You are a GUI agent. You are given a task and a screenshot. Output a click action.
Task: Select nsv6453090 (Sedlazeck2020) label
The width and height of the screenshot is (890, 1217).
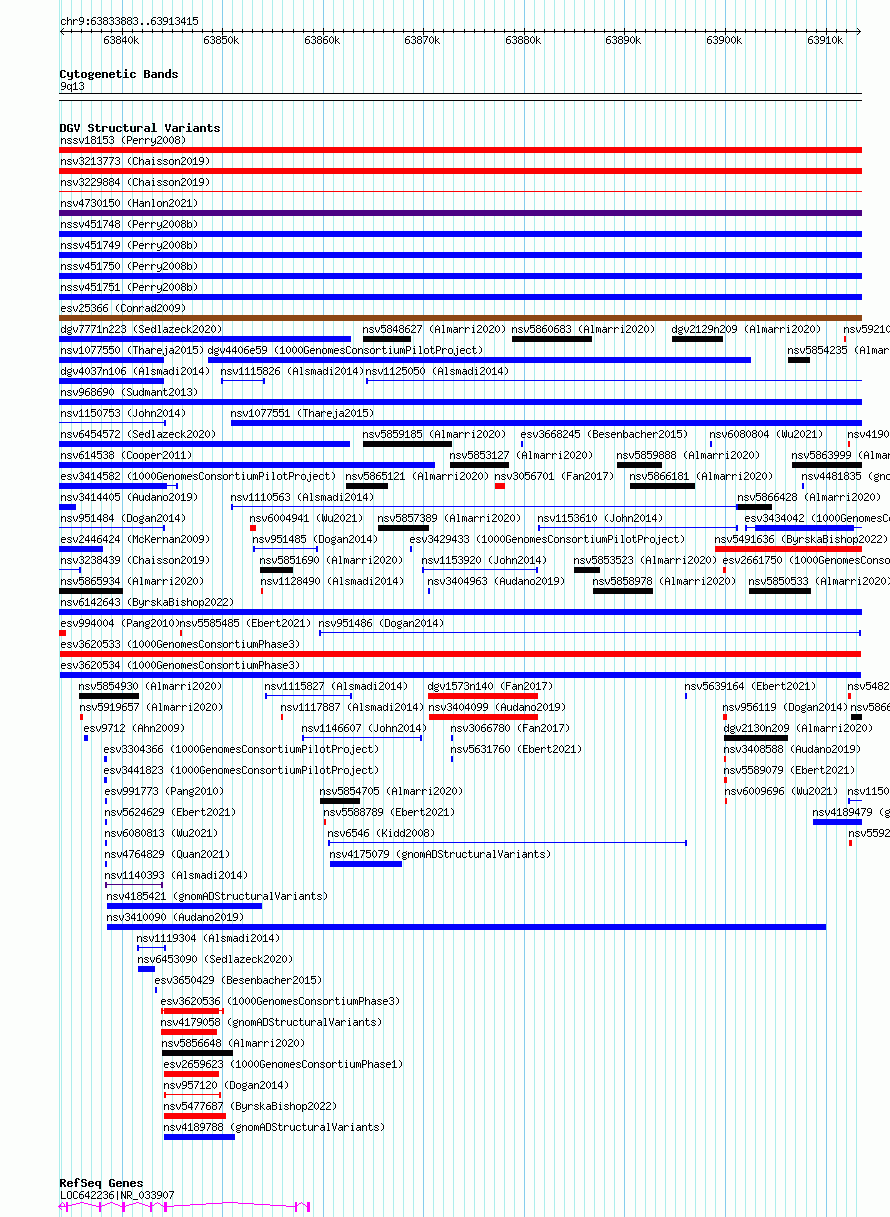tap(215, 959)
